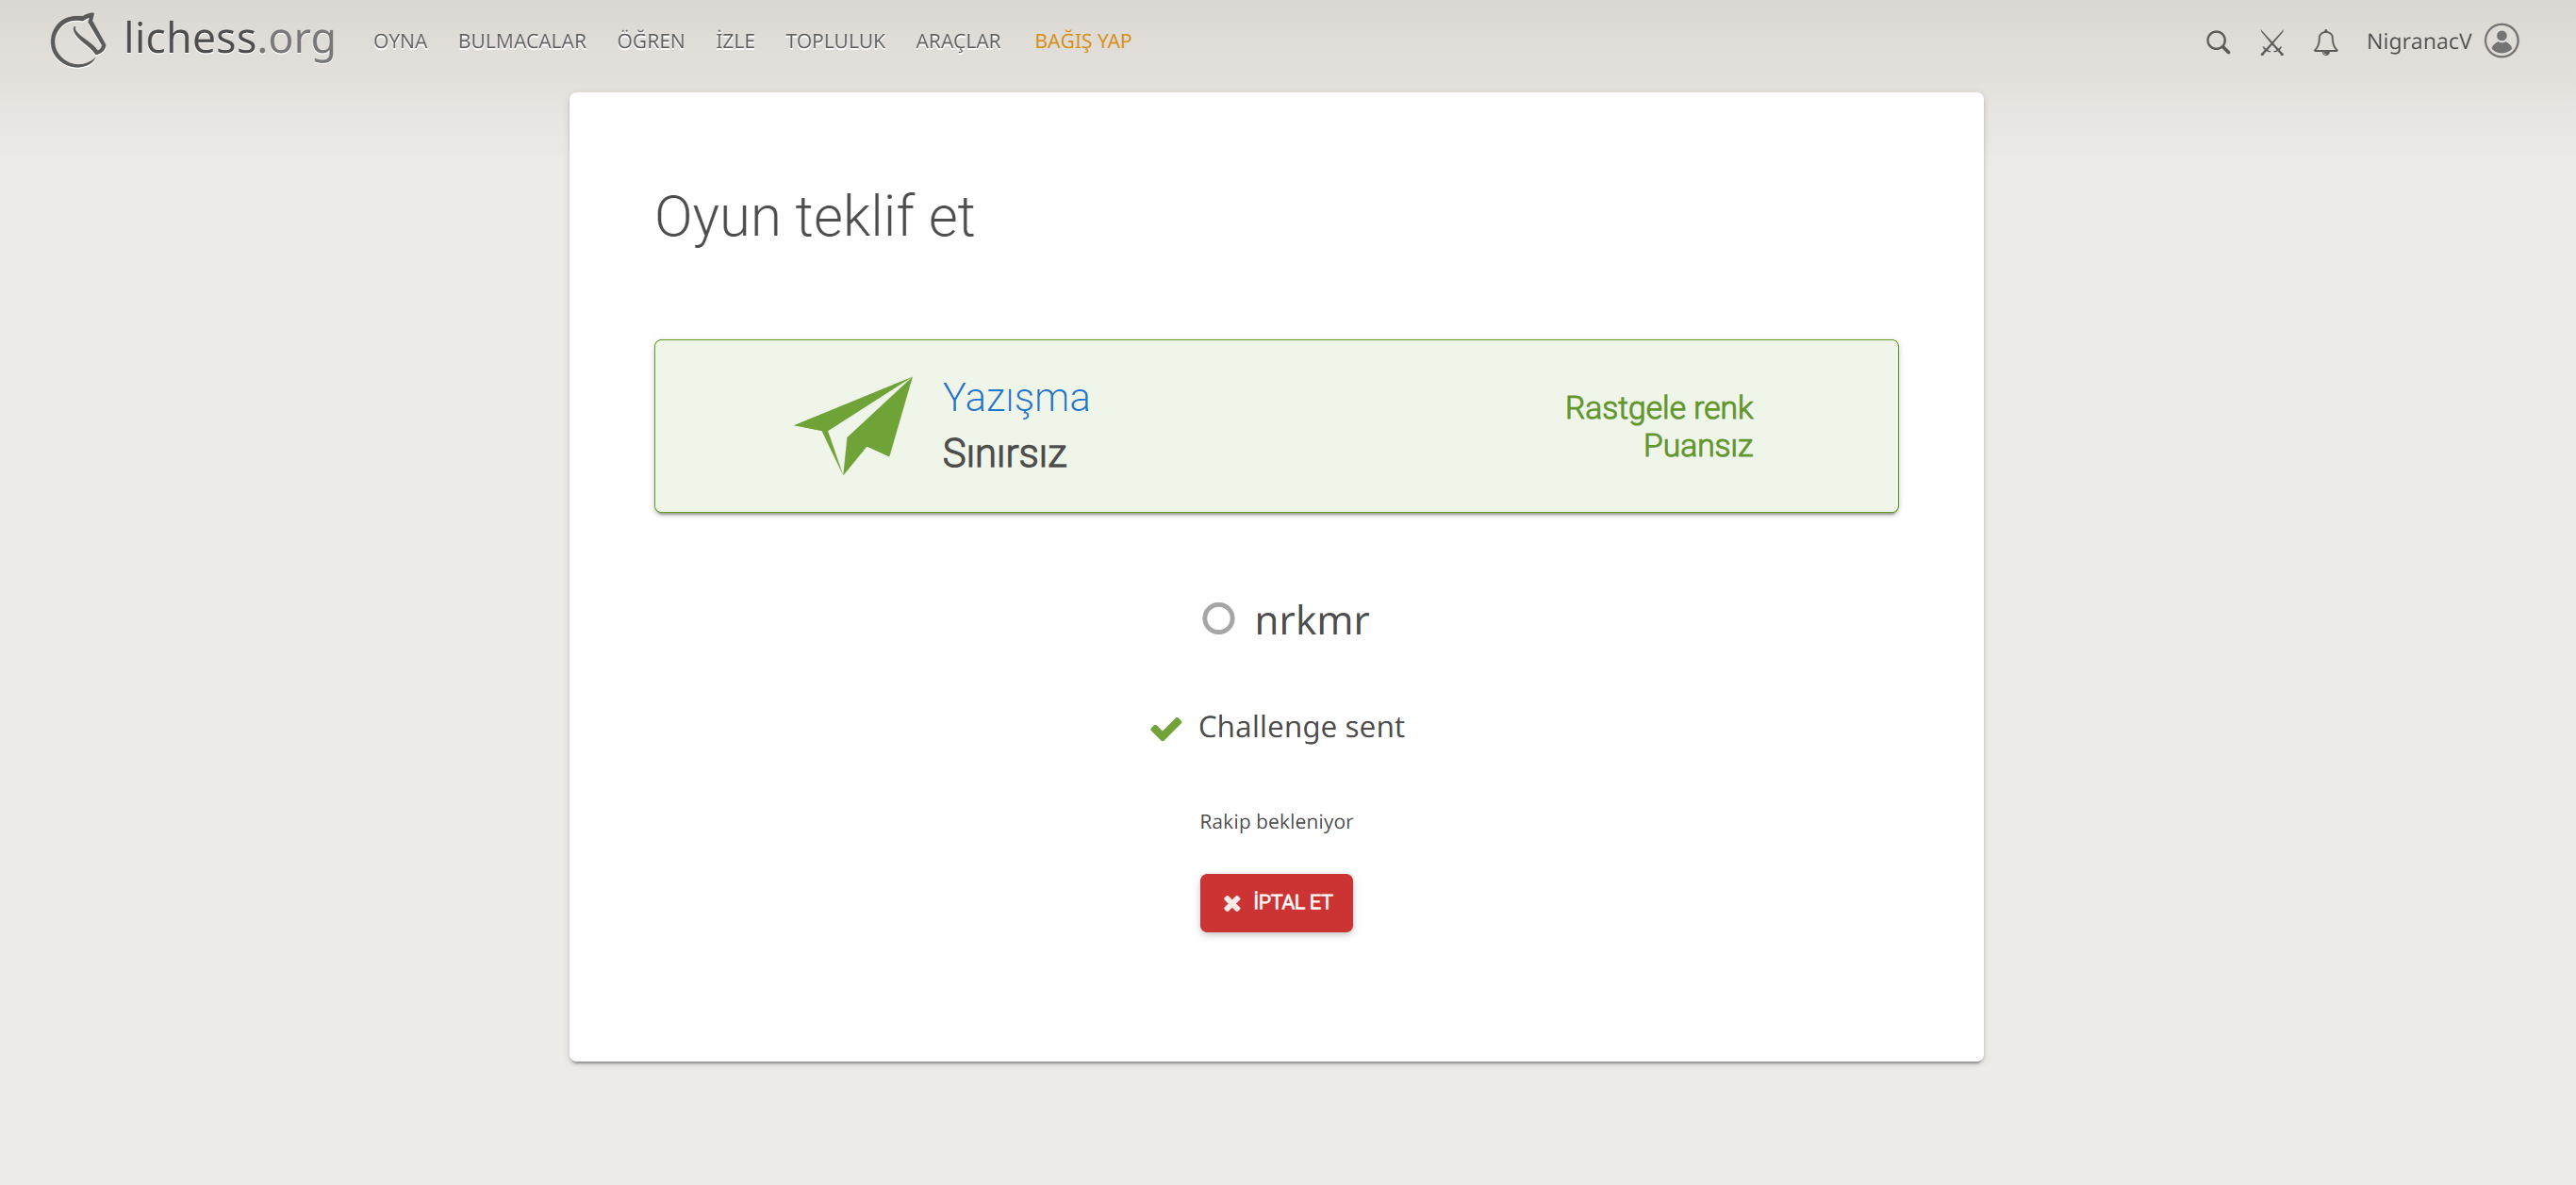Image resolution: width=2576 pixels, height=1185 pixels.
Task: Click the Yazışma variant link
Action: click(x=1015, y=398)
